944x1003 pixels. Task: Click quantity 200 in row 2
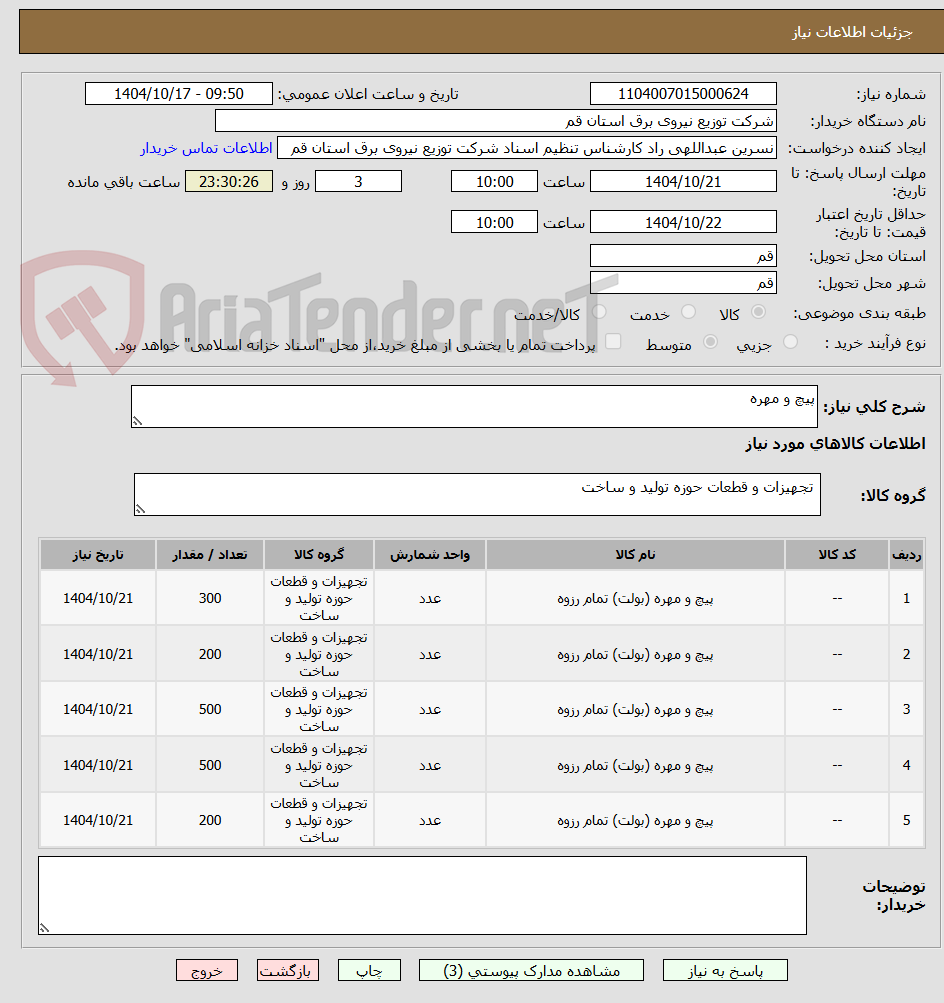point(210,654)
